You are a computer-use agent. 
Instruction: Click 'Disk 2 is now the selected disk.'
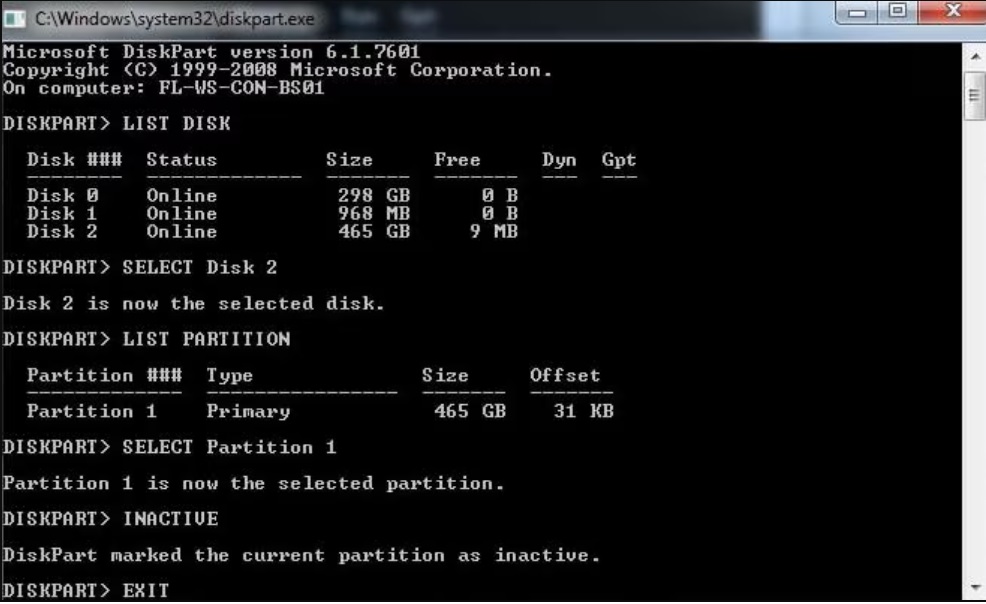coord(194,304)
